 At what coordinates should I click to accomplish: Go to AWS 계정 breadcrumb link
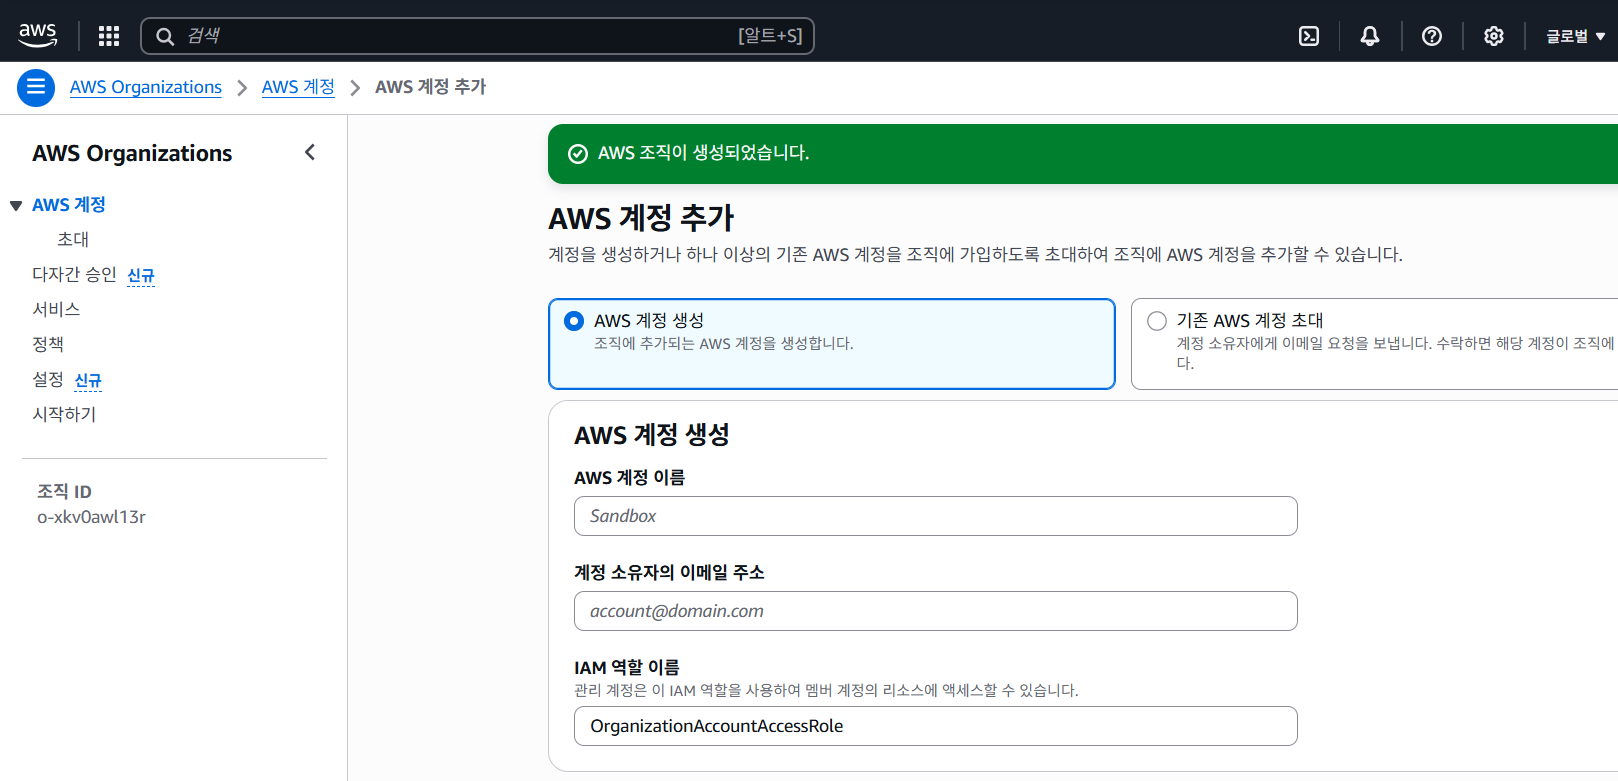coord(298,87)
